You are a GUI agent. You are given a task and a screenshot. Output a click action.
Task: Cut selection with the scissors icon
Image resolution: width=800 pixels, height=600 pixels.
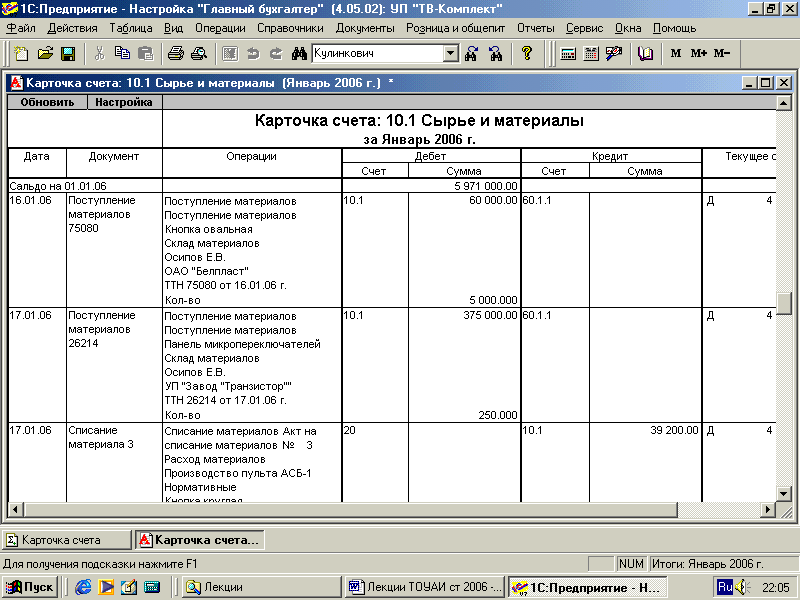click(99, 54)
